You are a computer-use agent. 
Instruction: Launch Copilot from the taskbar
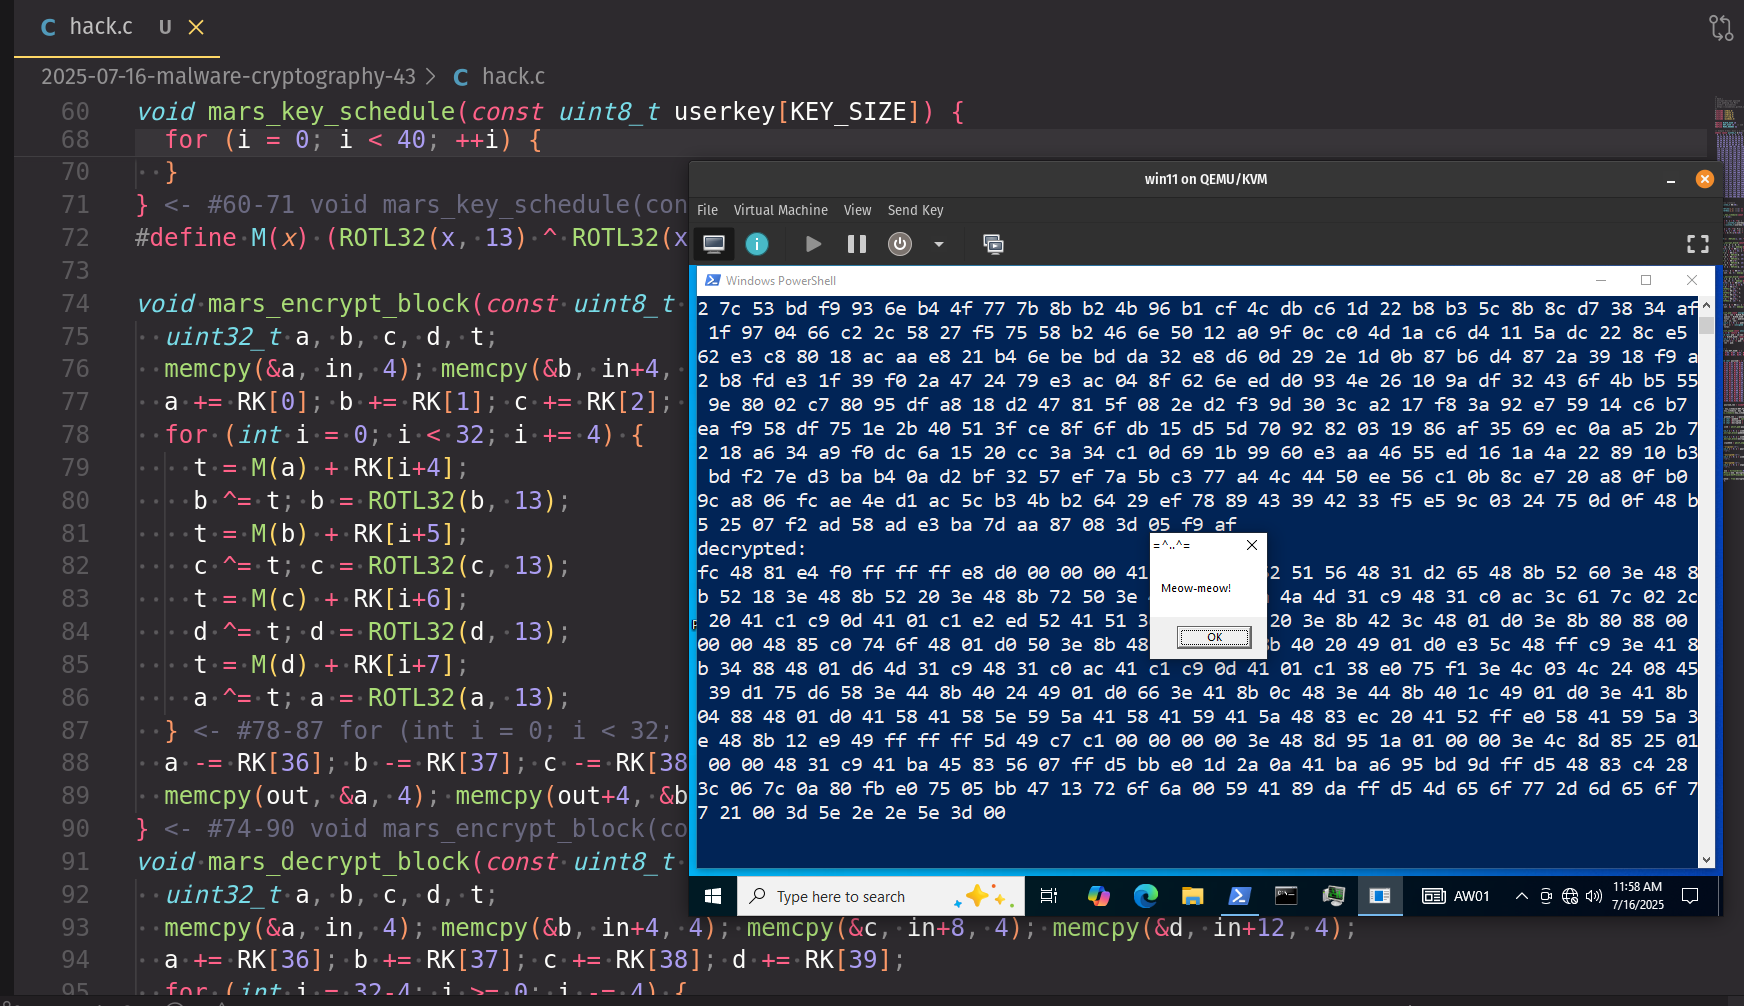pos(1098,896)
